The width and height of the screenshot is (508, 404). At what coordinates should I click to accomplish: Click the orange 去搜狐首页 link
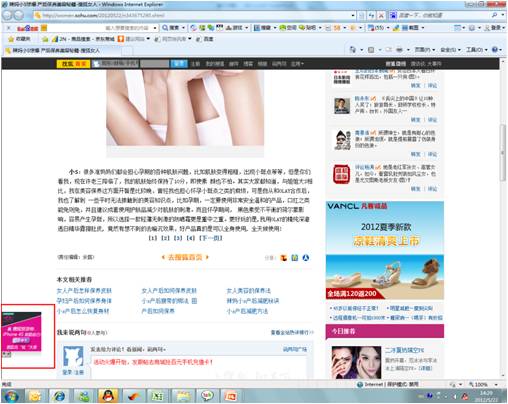185,257
